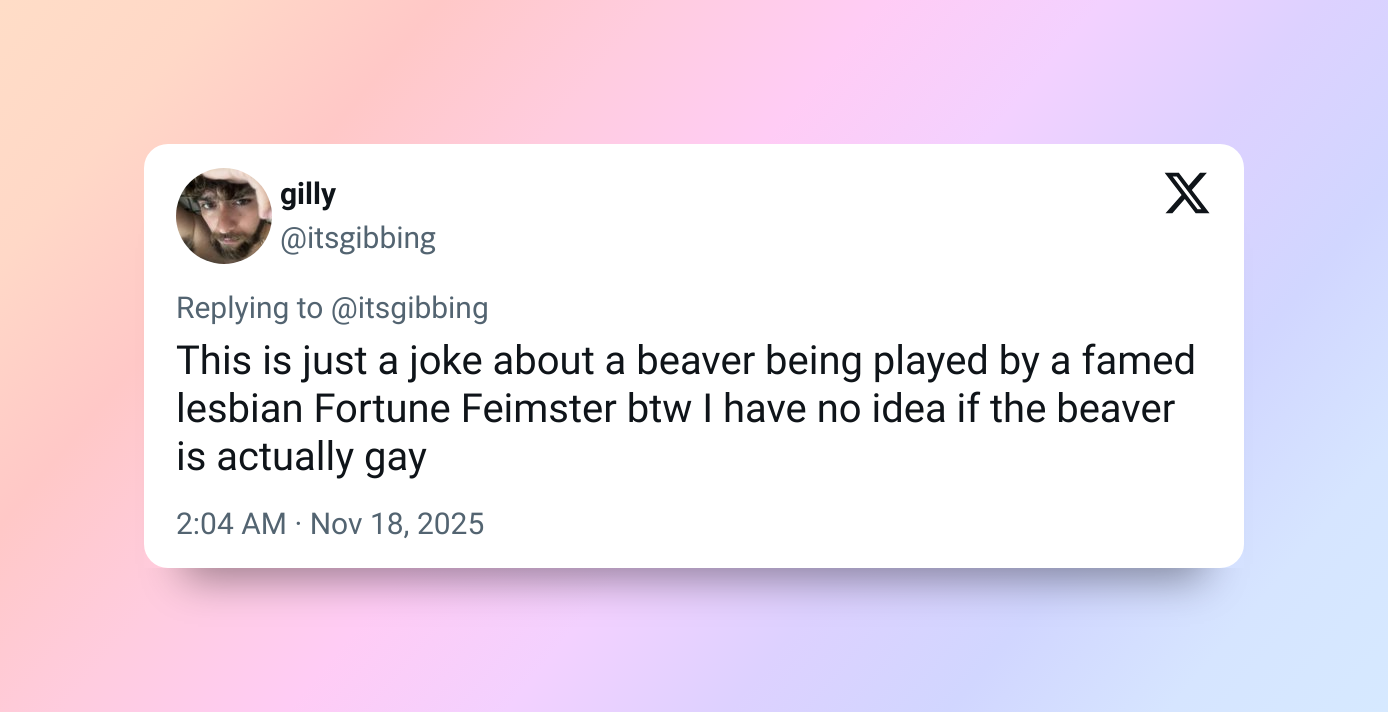Click the word "being" in the tweet
1388x712 pixels.
[x=807, y=361]
